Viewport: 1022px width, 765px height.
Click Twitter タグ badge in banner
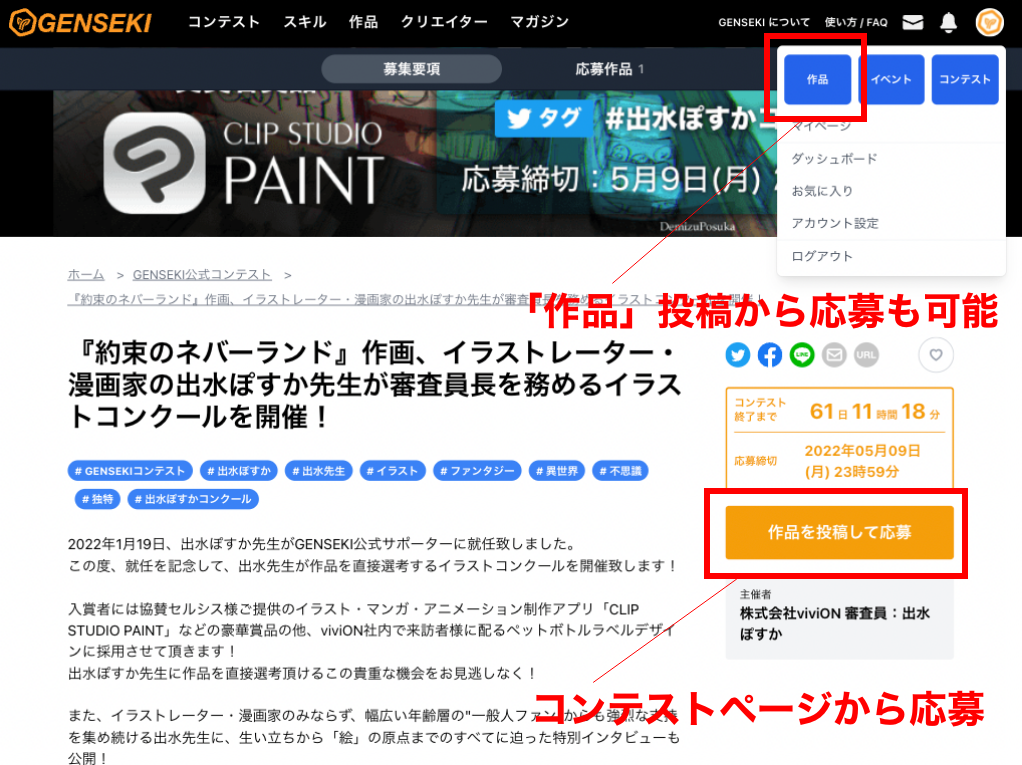(544, 118)
